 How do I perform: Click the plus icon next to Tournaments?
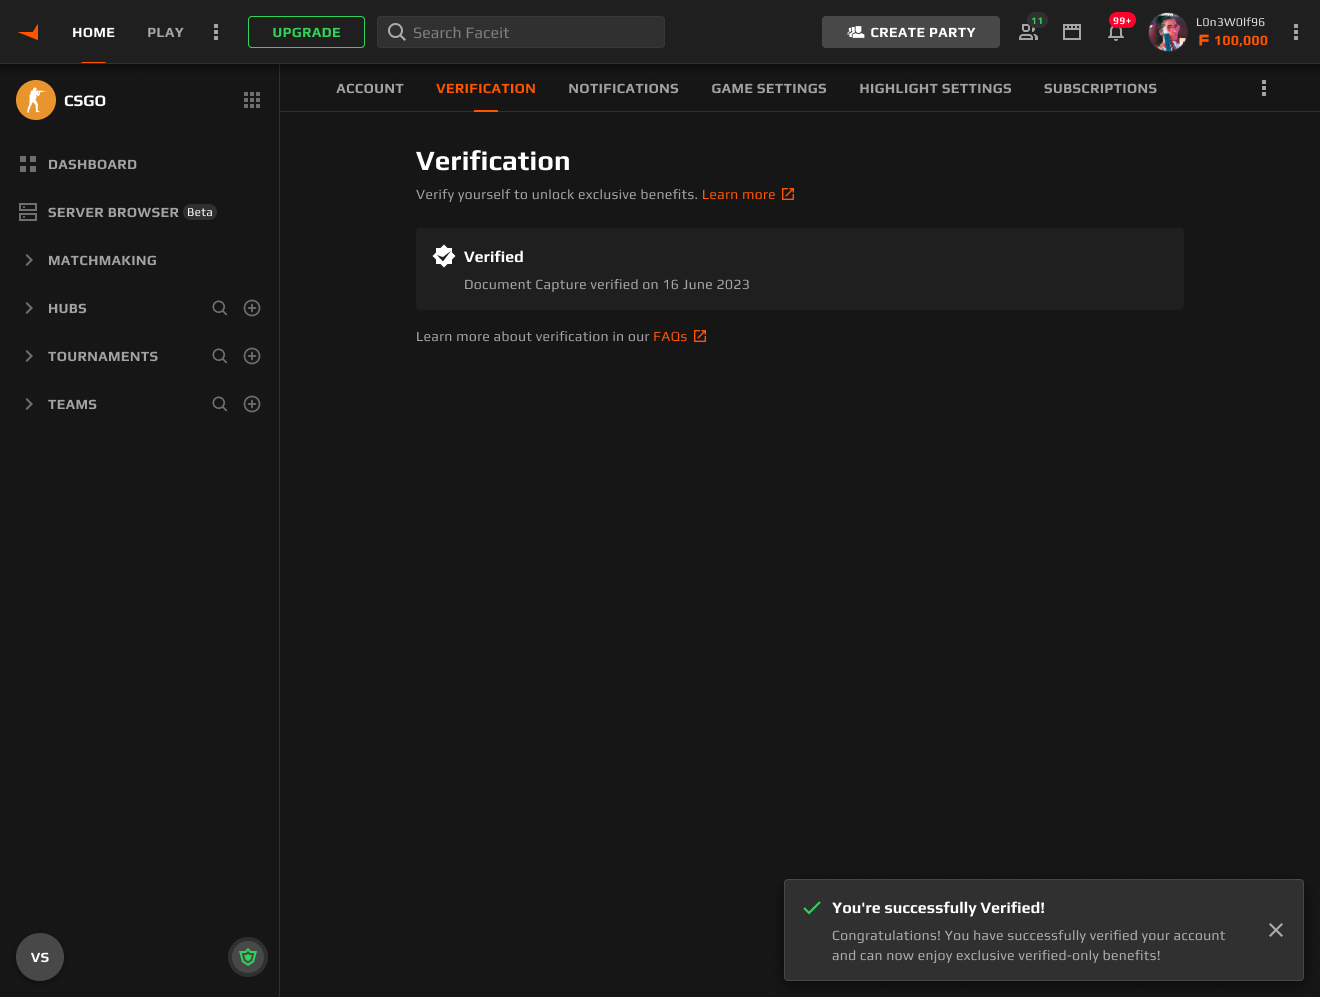[x=252, y=356]
